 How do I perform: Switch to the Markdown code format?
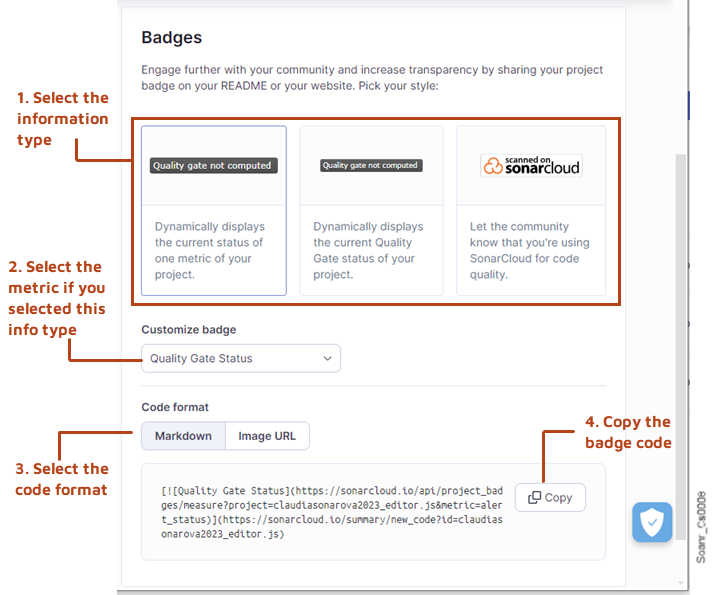pos(183,436)
